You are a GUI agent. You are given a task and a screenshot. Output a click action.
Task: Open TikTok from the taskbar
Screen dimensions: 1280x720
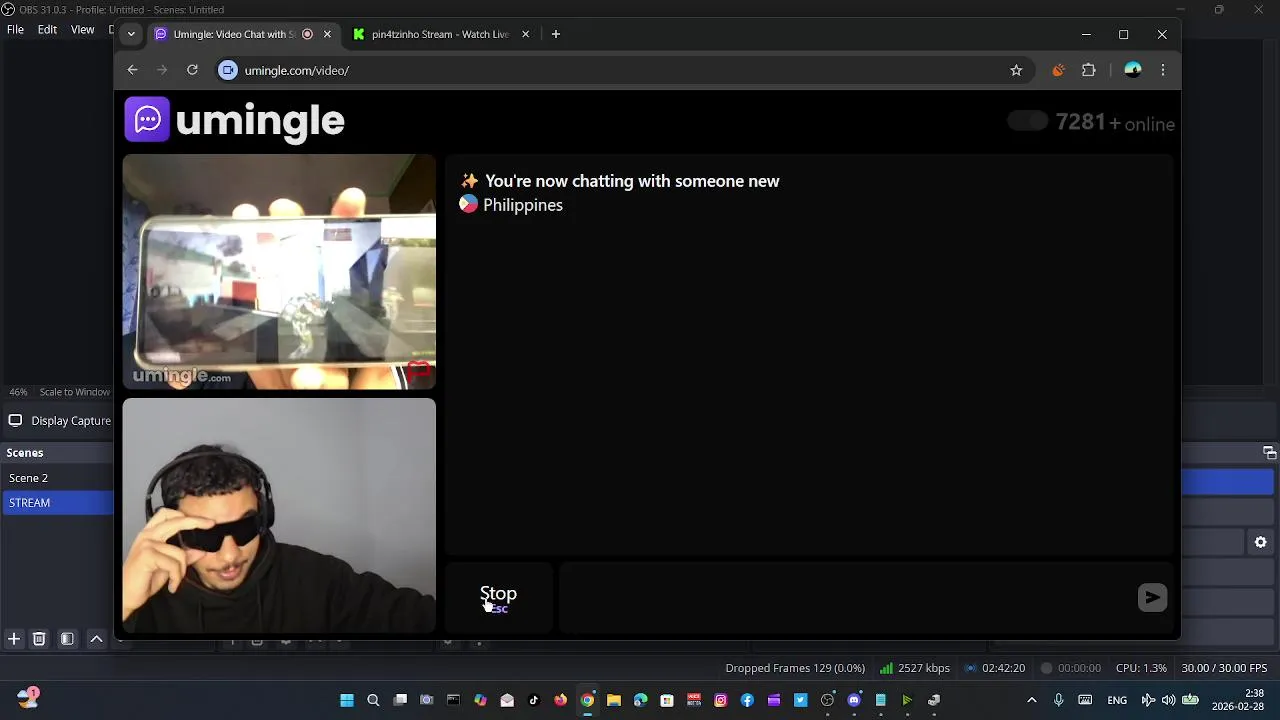[533, 700]
